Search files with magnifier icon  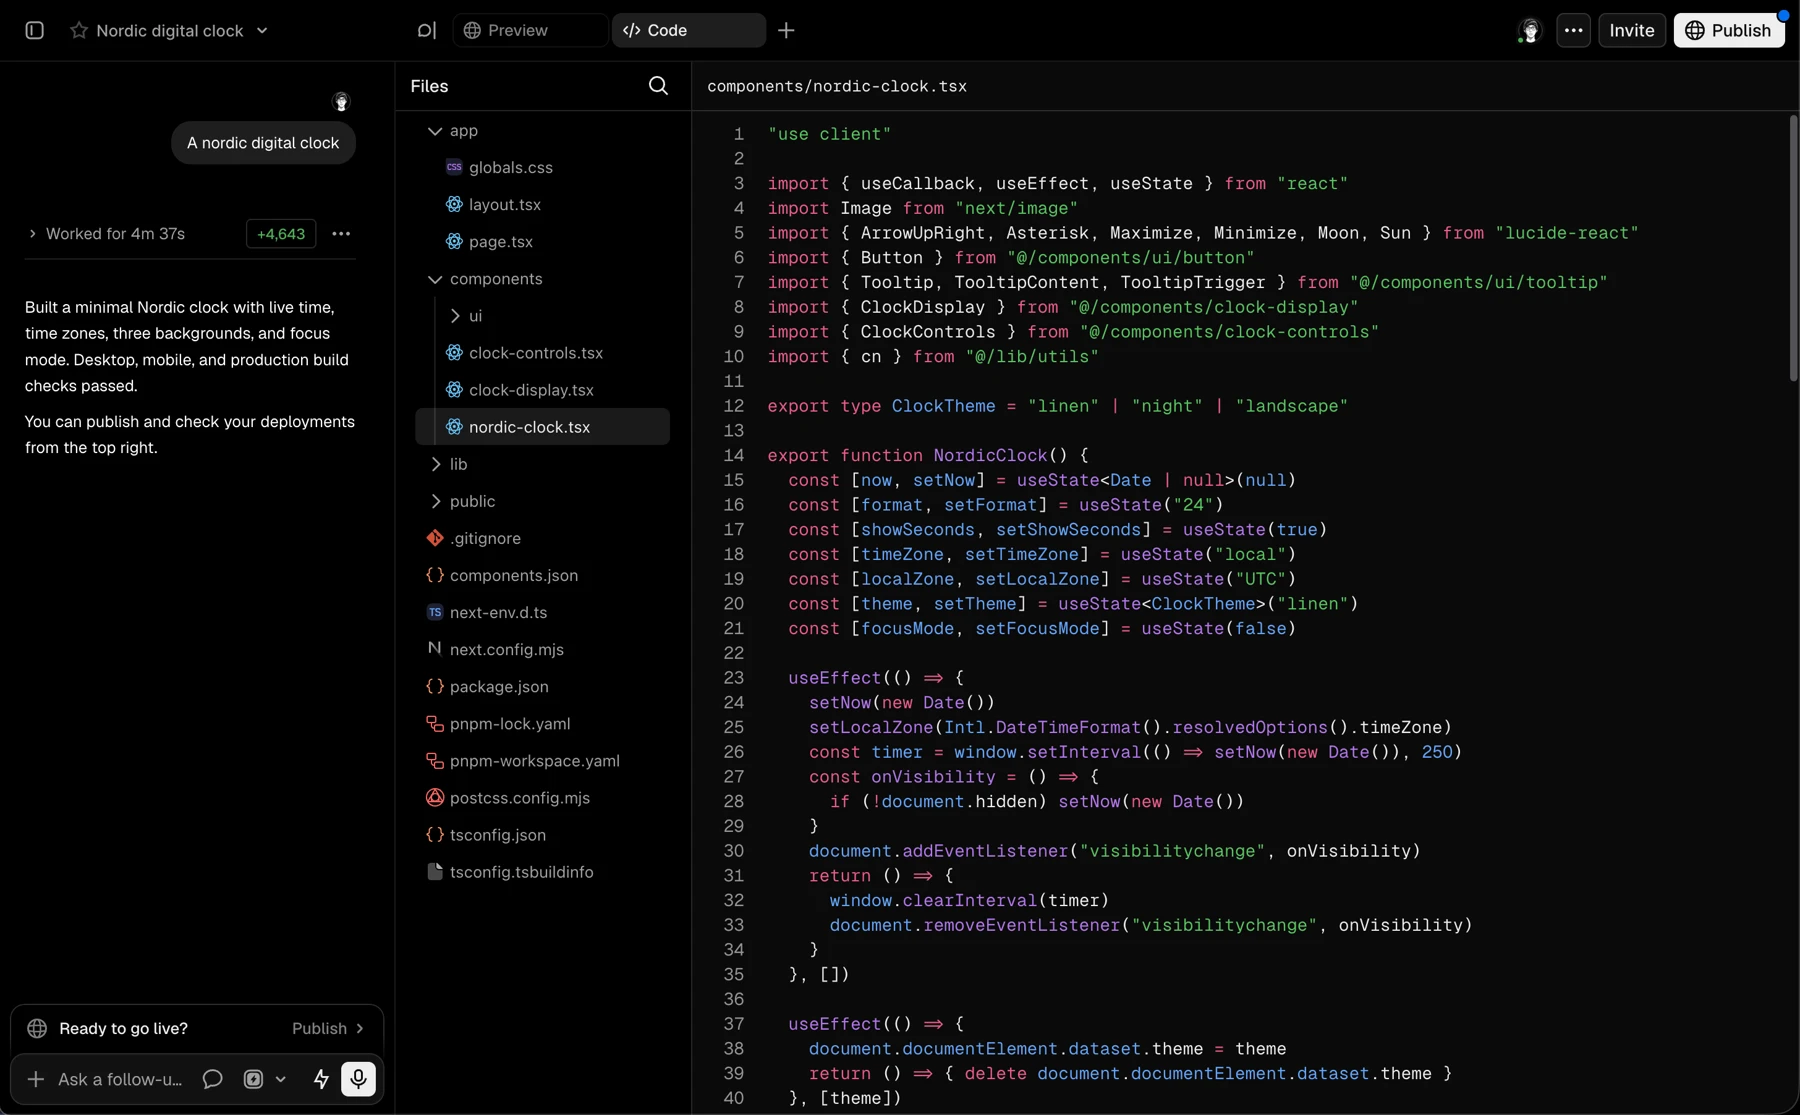click(x=658, y=86)
